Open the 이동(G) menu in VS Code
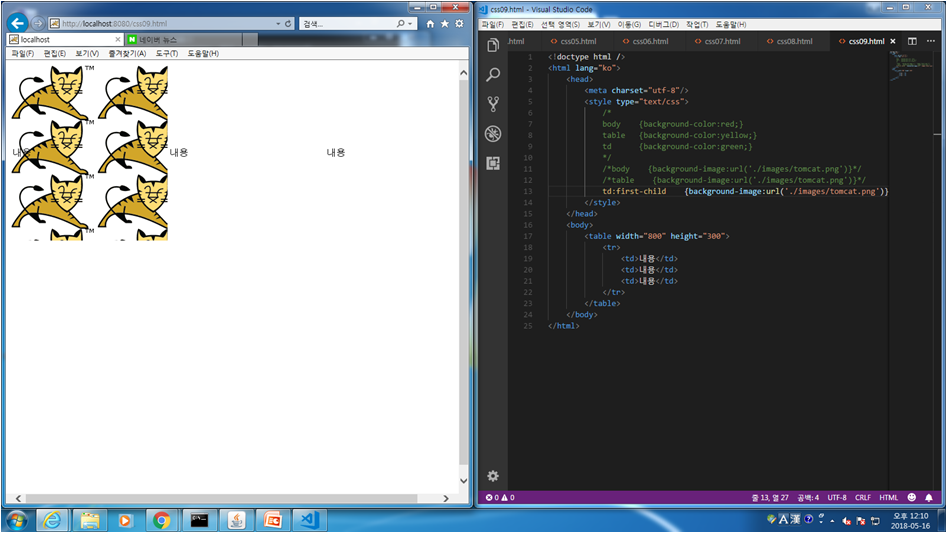The width and height of the screenshot is (947, 533). [629, 25]
